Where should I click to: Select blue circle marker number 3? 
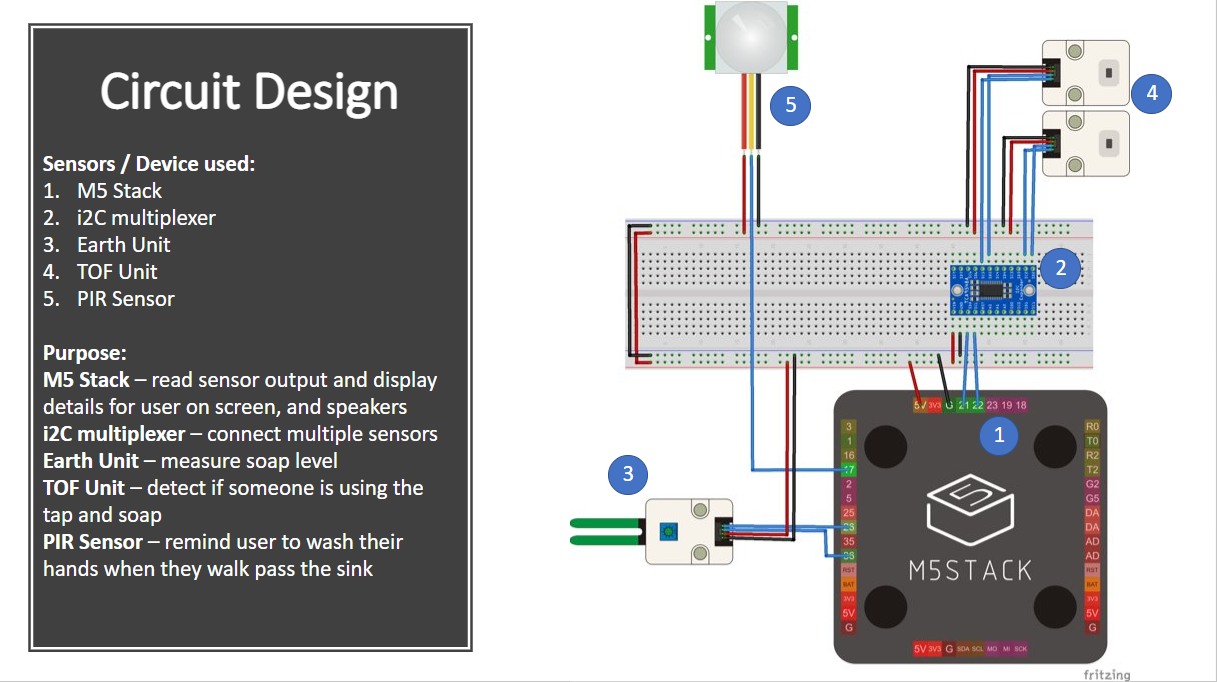pyautogui.click(x=628, y=474)
